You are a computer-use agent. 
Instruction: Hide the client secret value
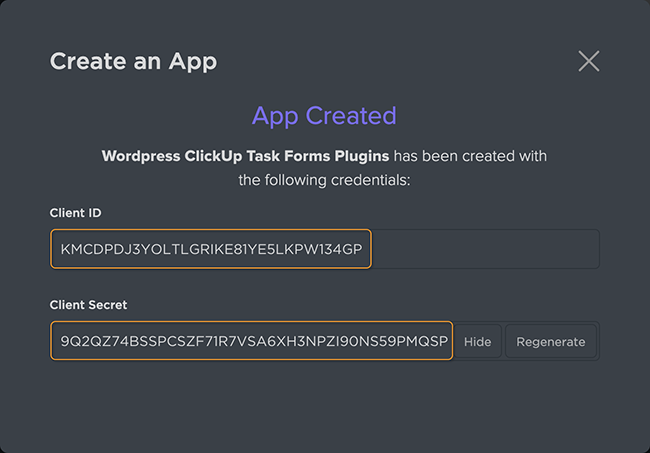pyautogui.click(x=478, y=342)
